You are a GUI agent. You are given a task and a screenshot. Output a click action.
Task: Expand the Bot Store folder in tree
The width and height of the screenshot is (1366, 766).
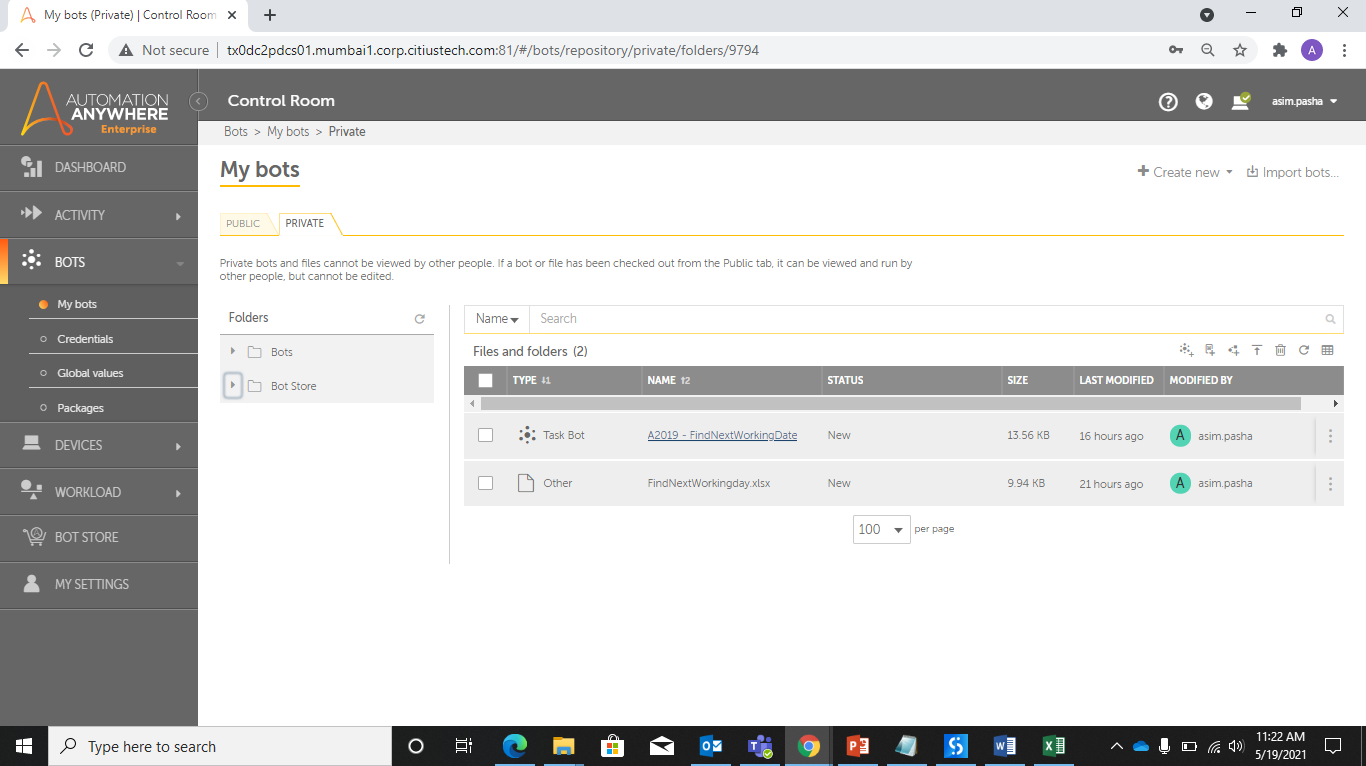(x=233, y=386)
